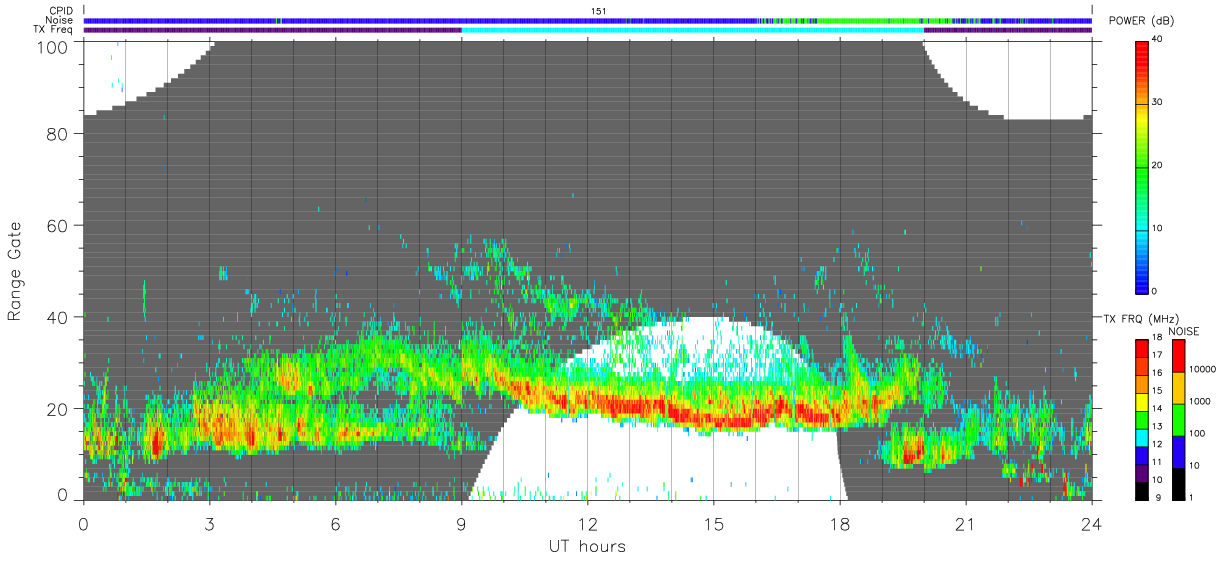
Task: Click the x-axis tick label '6'
Action: pyautogui.click(x=335, y=523)
